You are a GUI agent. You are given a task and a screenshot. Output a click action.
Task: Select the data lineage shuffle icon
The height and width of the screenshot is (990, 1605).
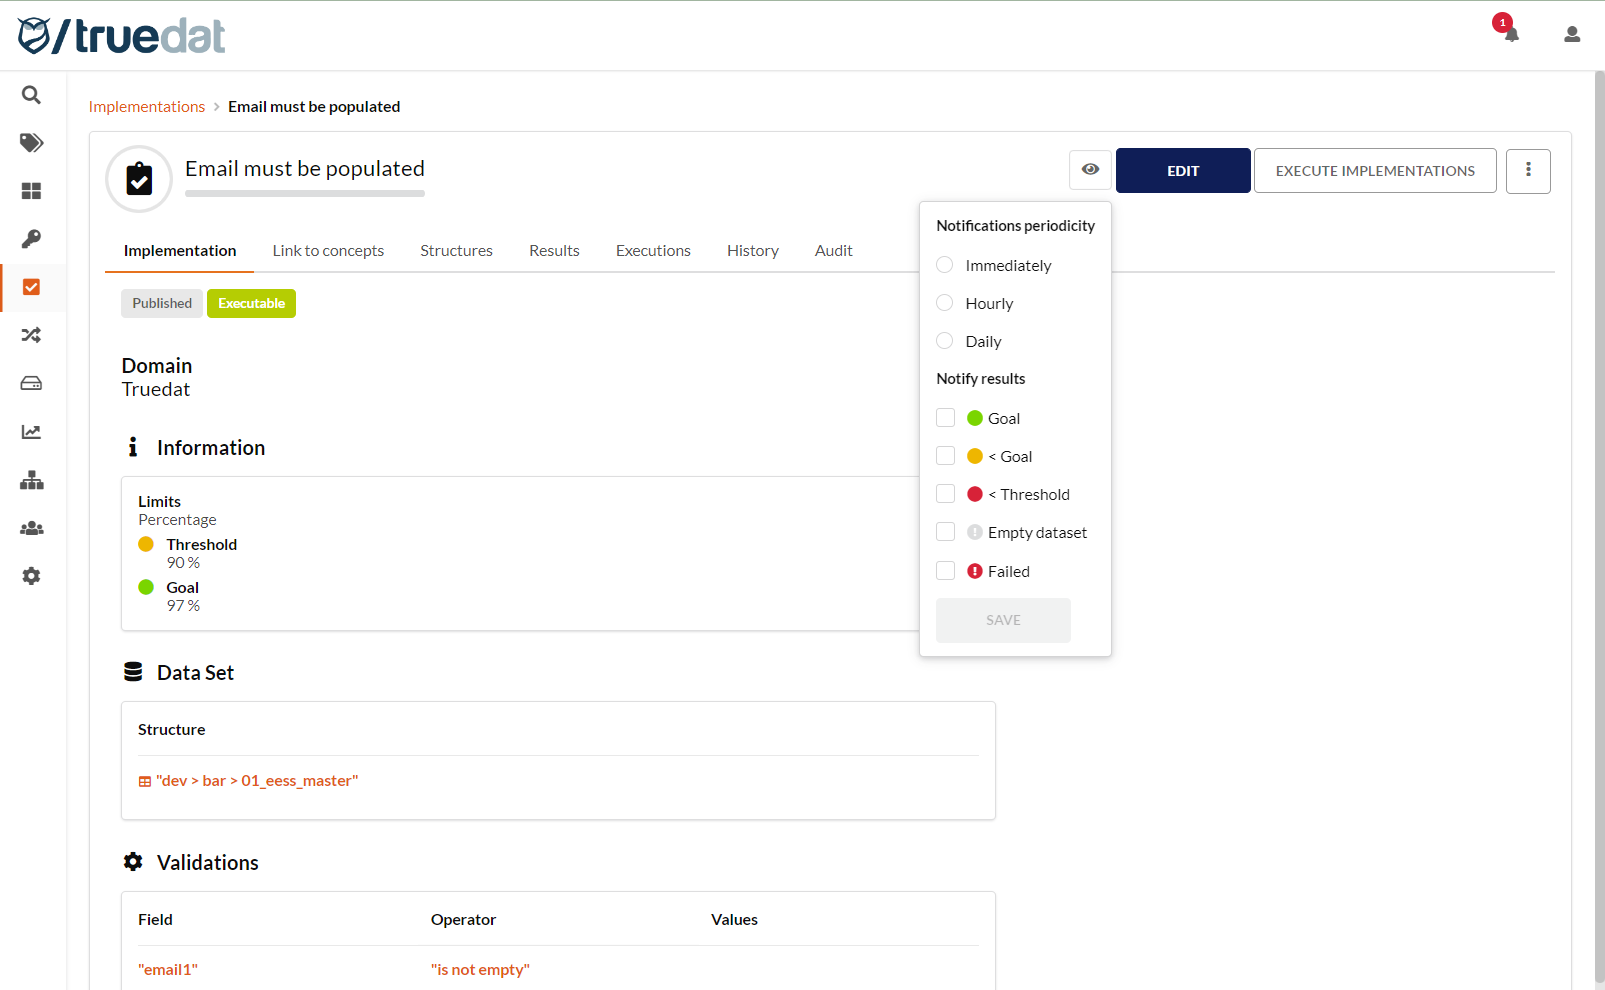tap(31, 335)
